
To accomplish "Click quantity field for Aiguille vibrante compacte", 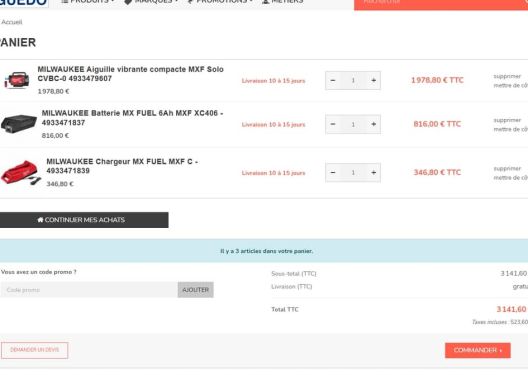I will point(353,80).
